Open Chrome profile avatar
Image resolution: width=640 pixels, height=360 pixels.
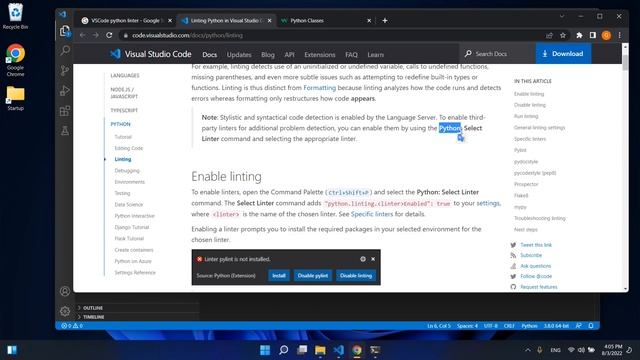606,36
